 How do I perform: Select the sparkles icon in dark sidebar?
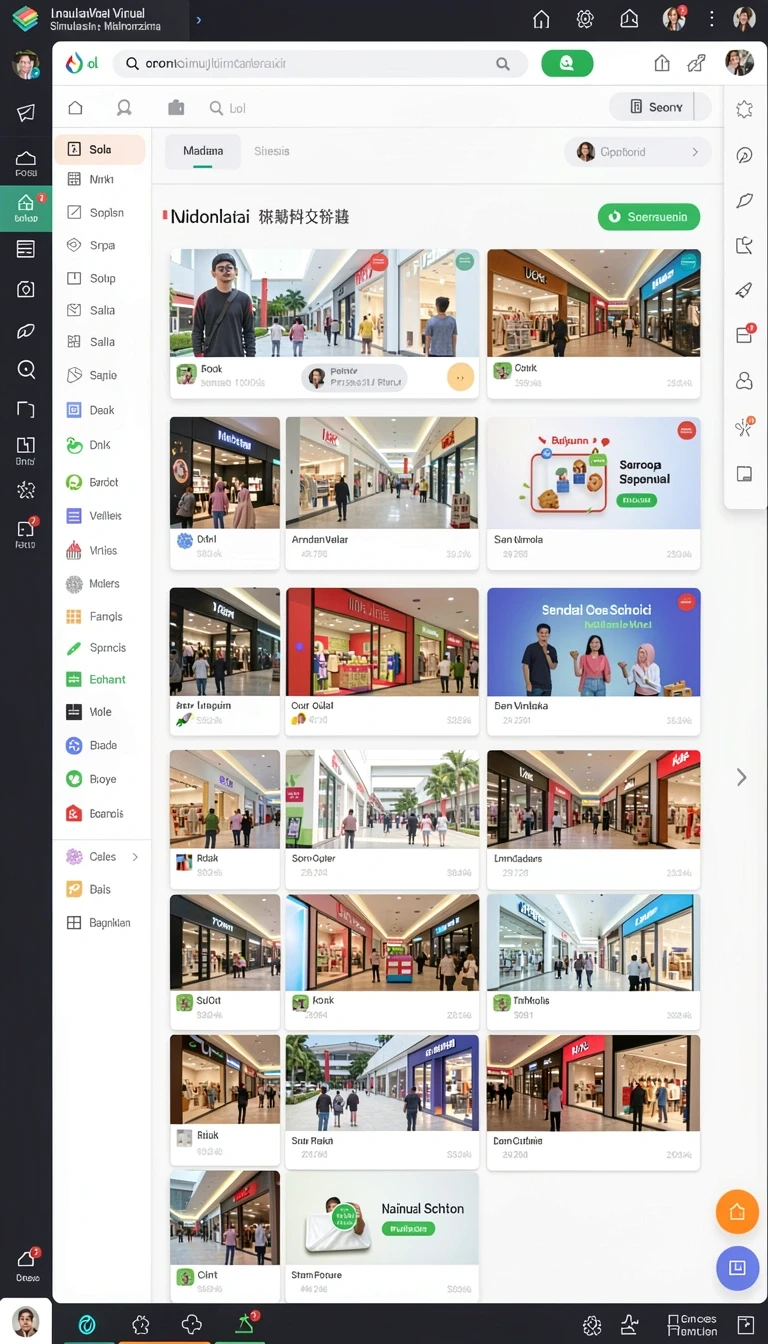coord(26,489)
